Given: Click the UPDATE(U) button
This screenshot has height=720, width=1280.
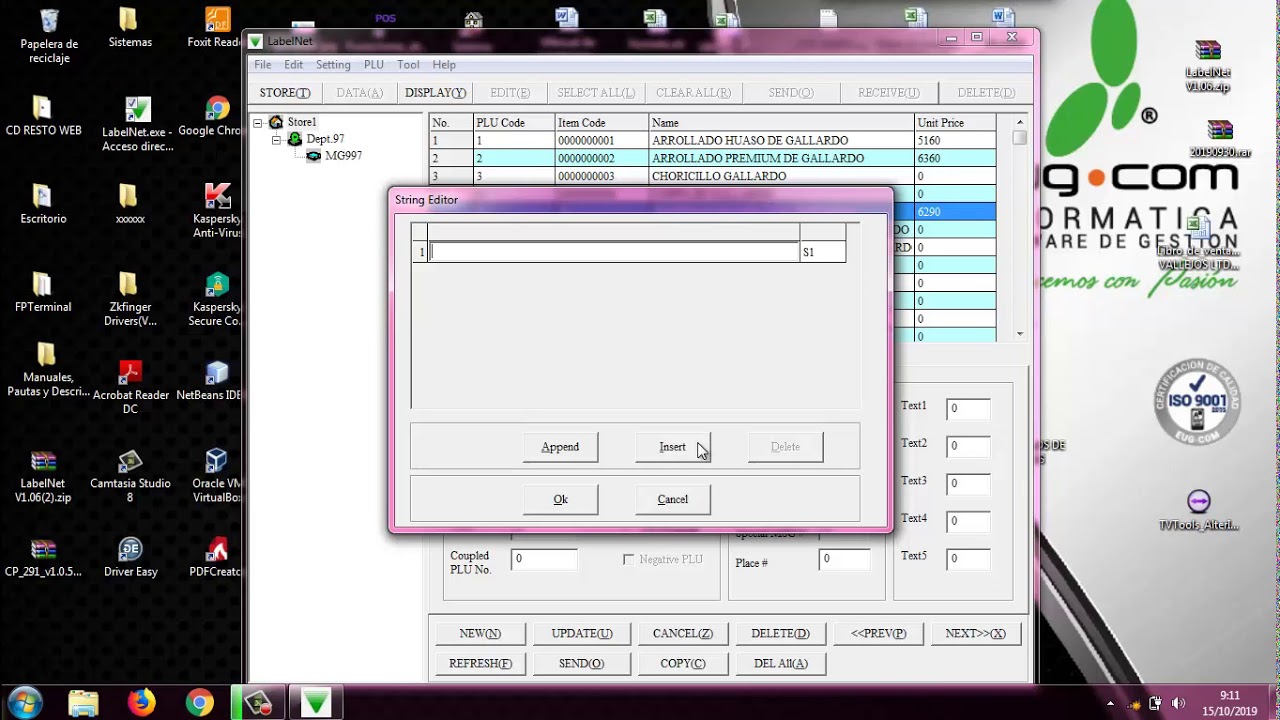Looking at the screenshot, I should 582,633.
